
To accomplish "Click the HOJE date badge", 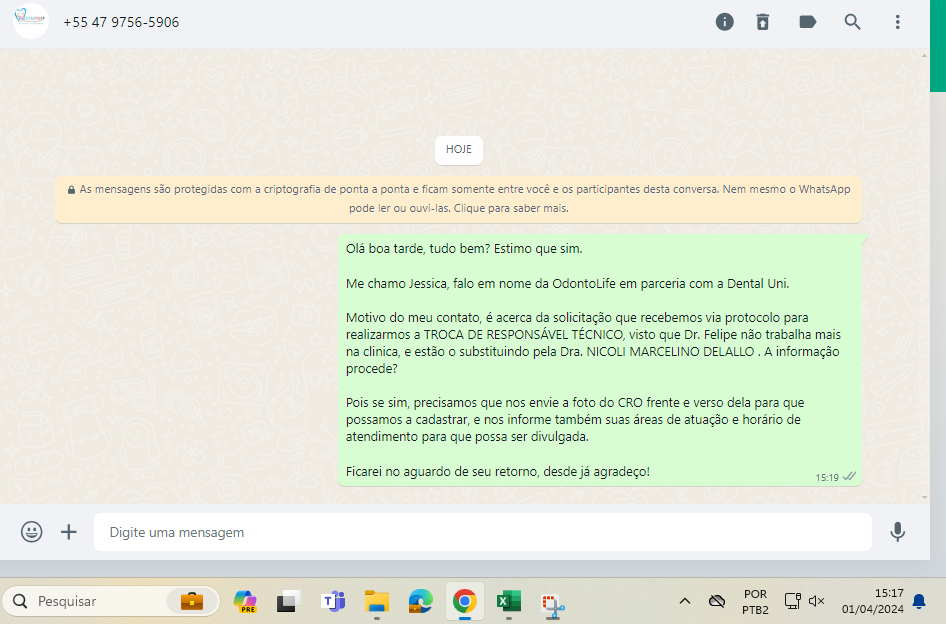I will click(459, 149).
